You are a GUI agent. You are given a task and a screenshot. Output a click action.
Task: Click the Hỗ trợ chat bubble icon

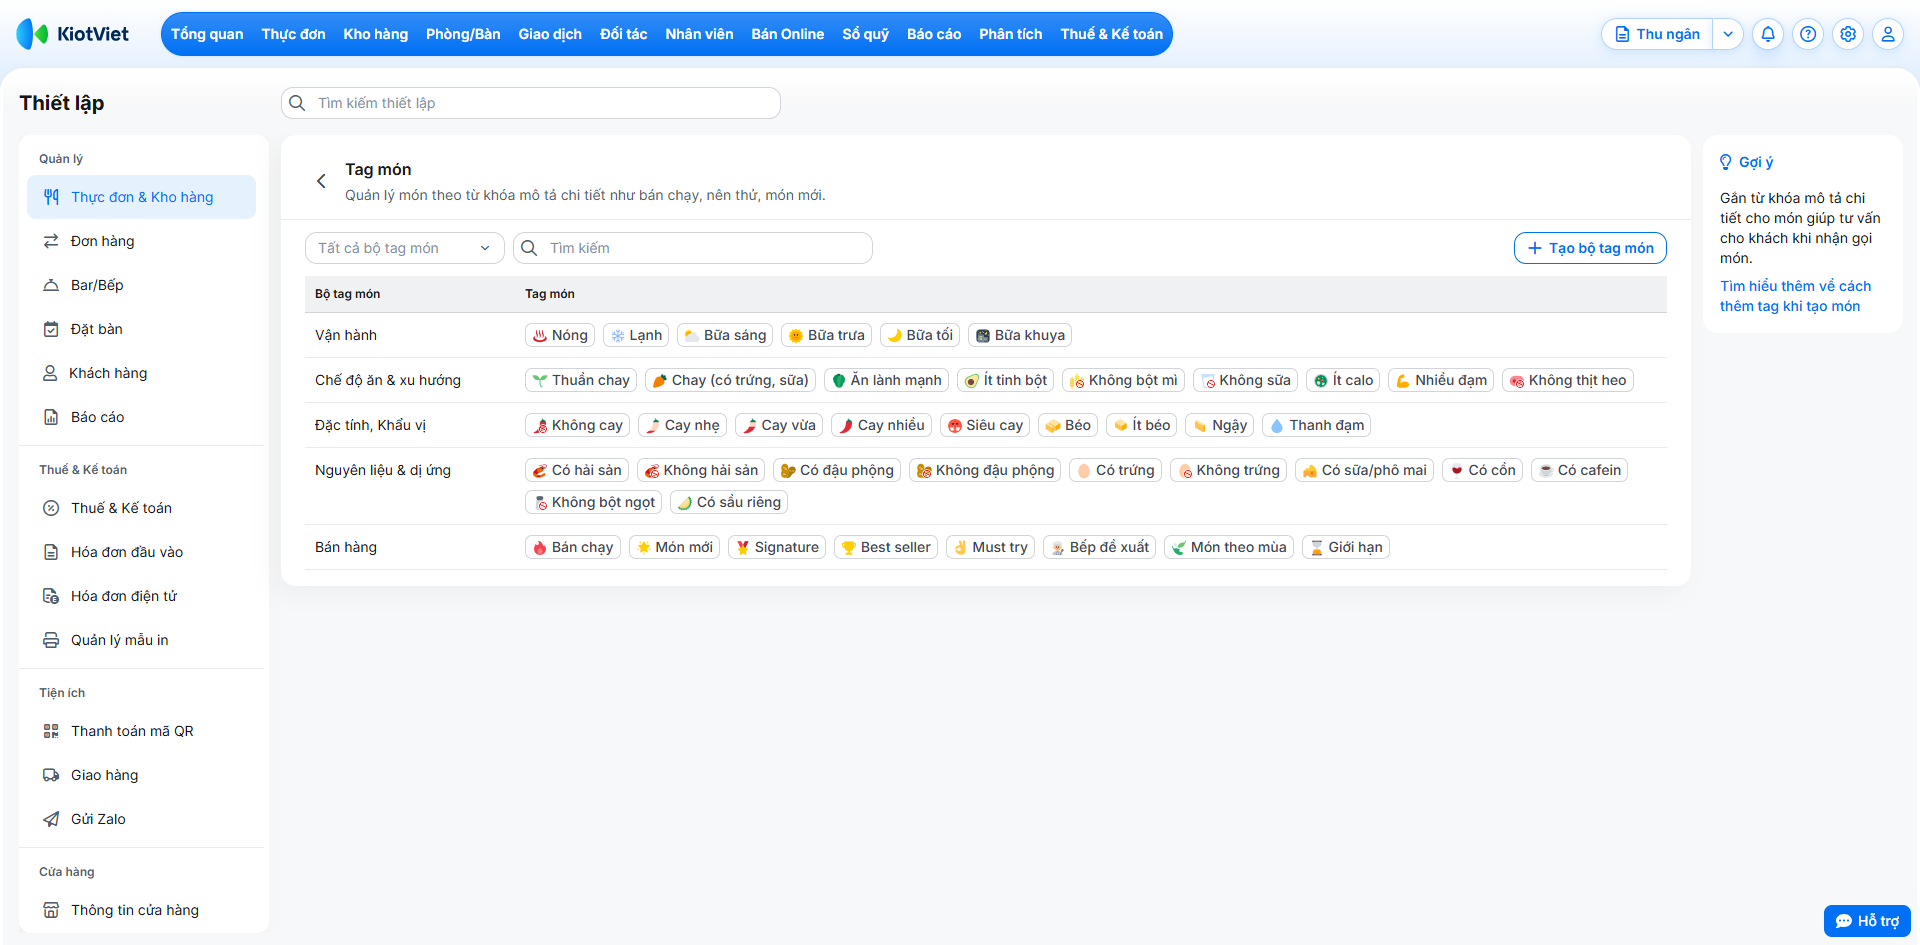1844,921
